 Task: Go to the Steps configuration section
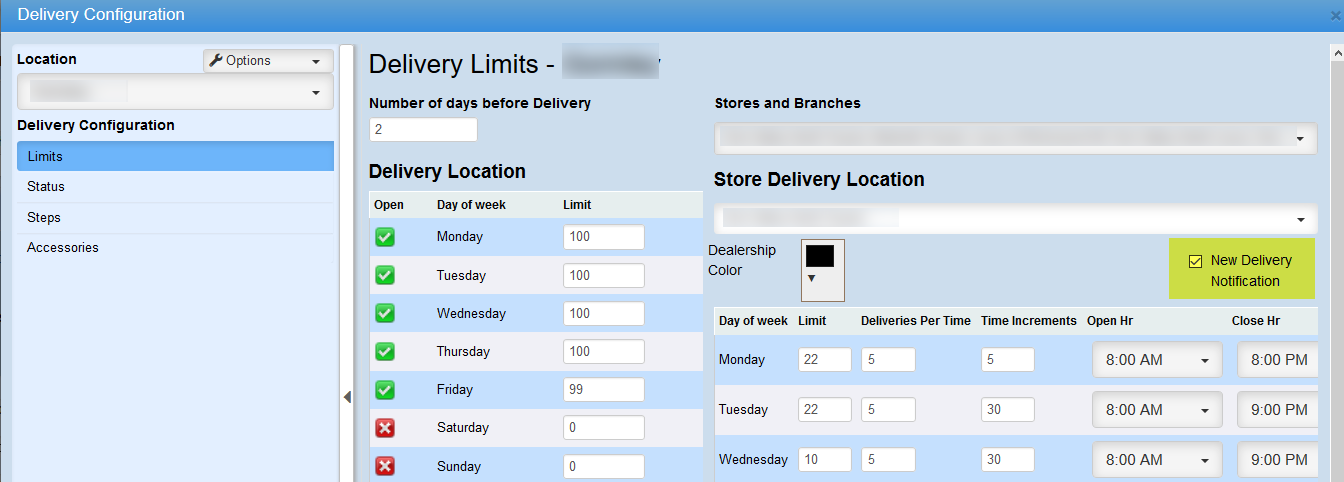pos(175,217)
